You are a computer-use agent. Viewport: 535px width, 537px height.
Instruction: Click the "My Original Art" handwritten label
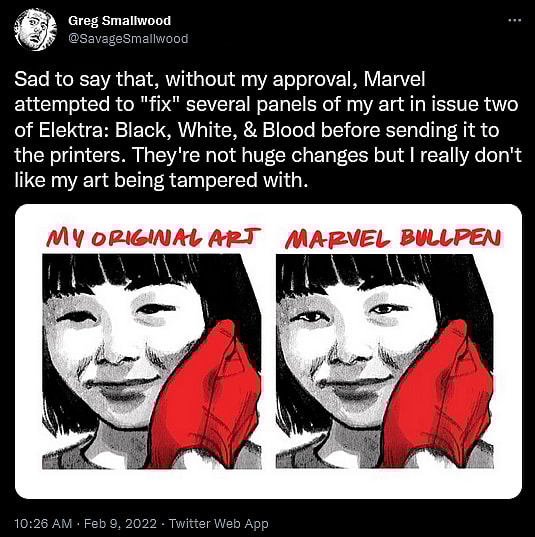(x=153, y=237)
